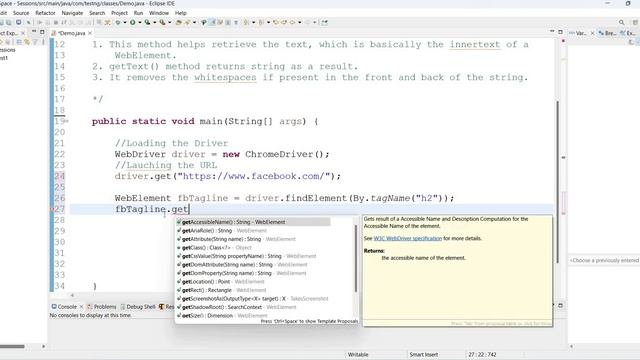Click the green Run launch button
Viewport: 640px width, 360px height.
pos(133,22)
